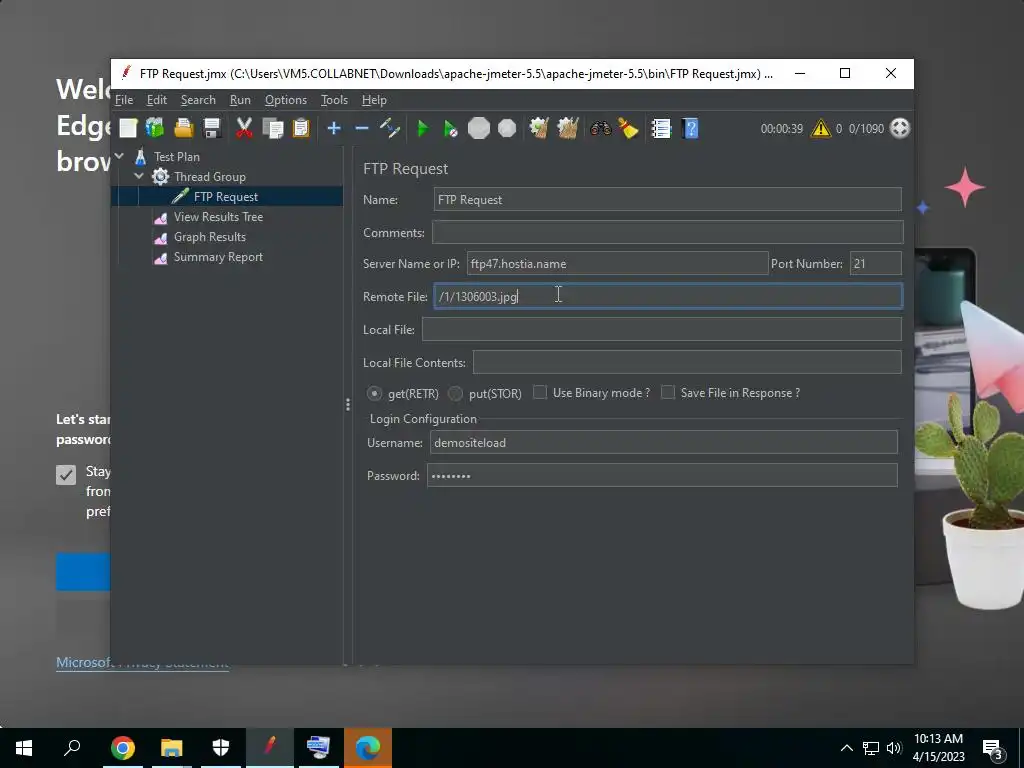
Task: Click the Copy icon in toolbar
Action: pyautogui.click(x=272, y=129)
